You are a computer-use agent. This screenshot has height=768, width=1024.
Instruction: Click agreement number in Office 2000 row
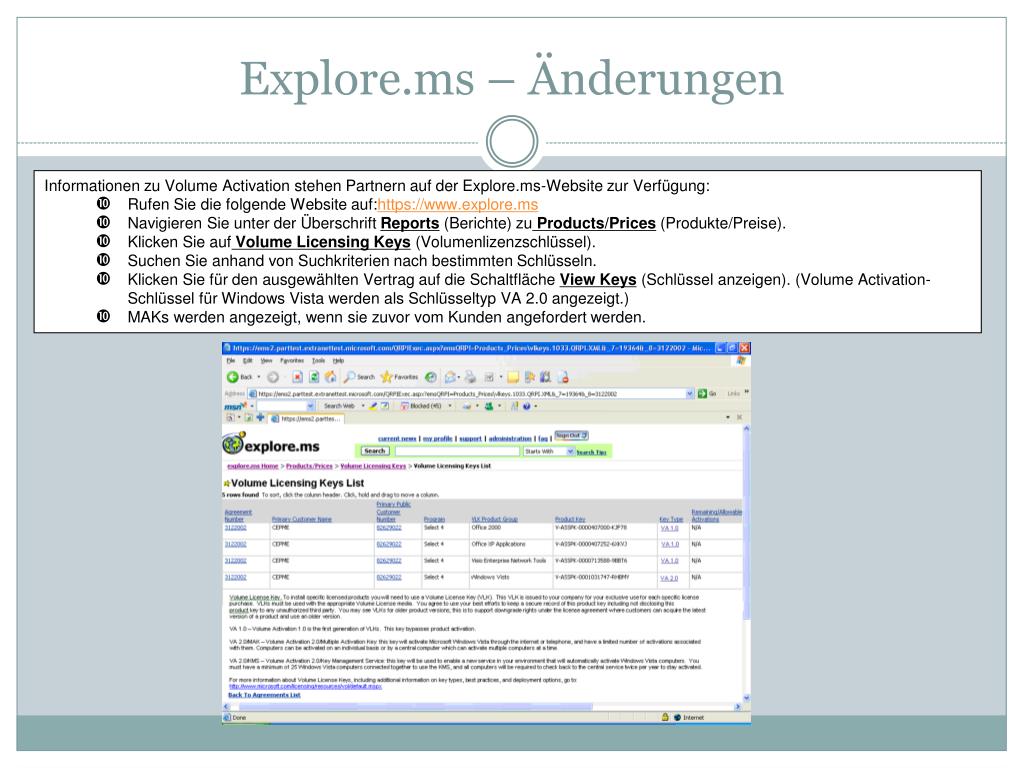[x=235, y=528]
